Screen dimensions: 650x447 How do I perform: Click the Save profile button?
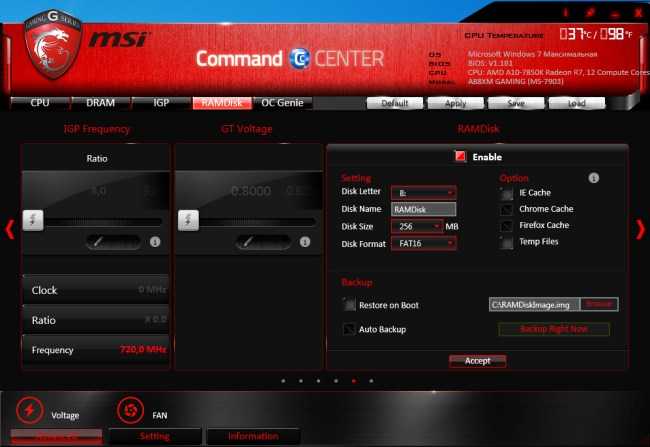(516, 103)
